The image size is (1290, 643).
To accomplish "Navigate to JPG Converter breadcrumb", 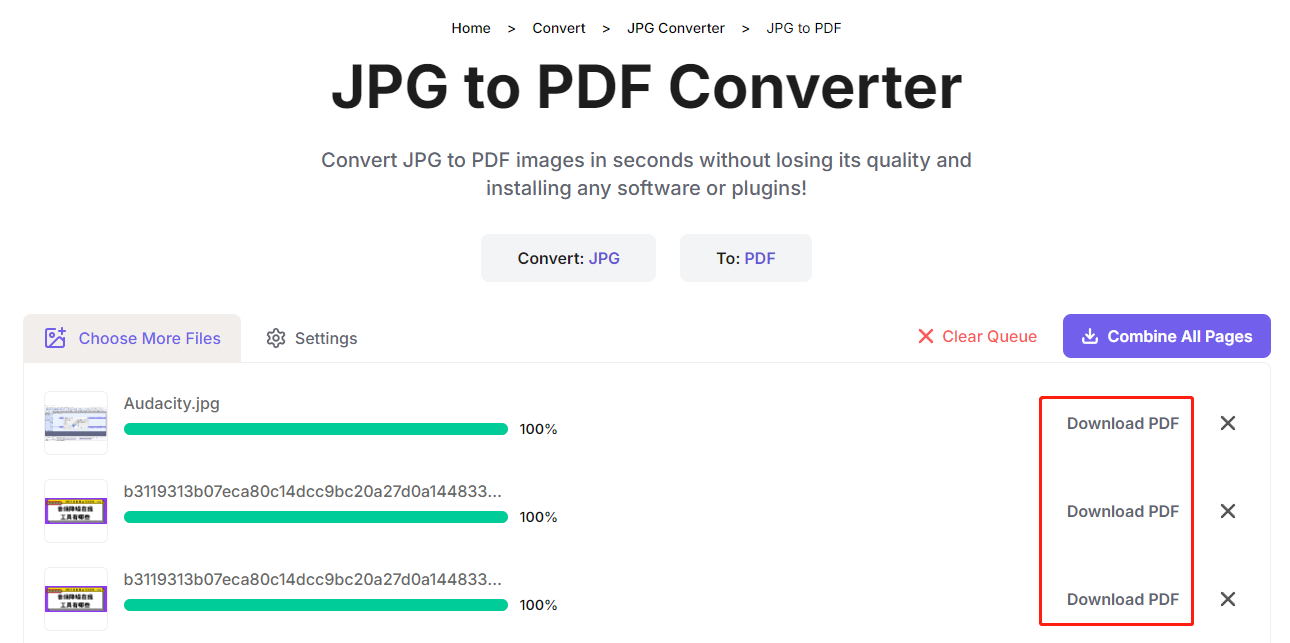I will pyautogui.click(x=676, y=28).
